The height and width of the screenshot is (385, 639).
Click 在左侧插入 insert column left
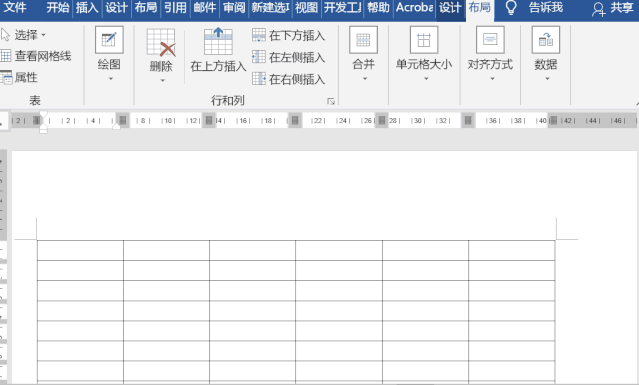coord(289,57)
